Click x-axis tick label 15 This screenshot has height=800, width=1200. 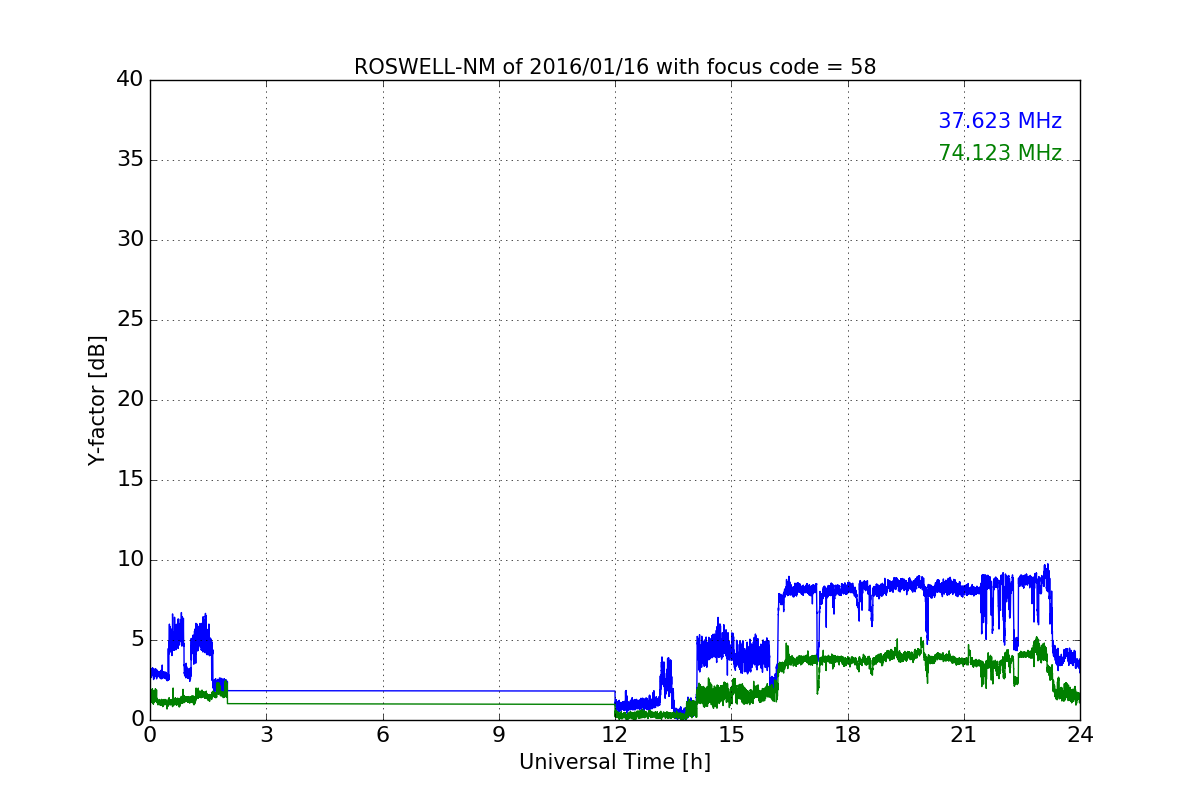(x=731, y=735)
